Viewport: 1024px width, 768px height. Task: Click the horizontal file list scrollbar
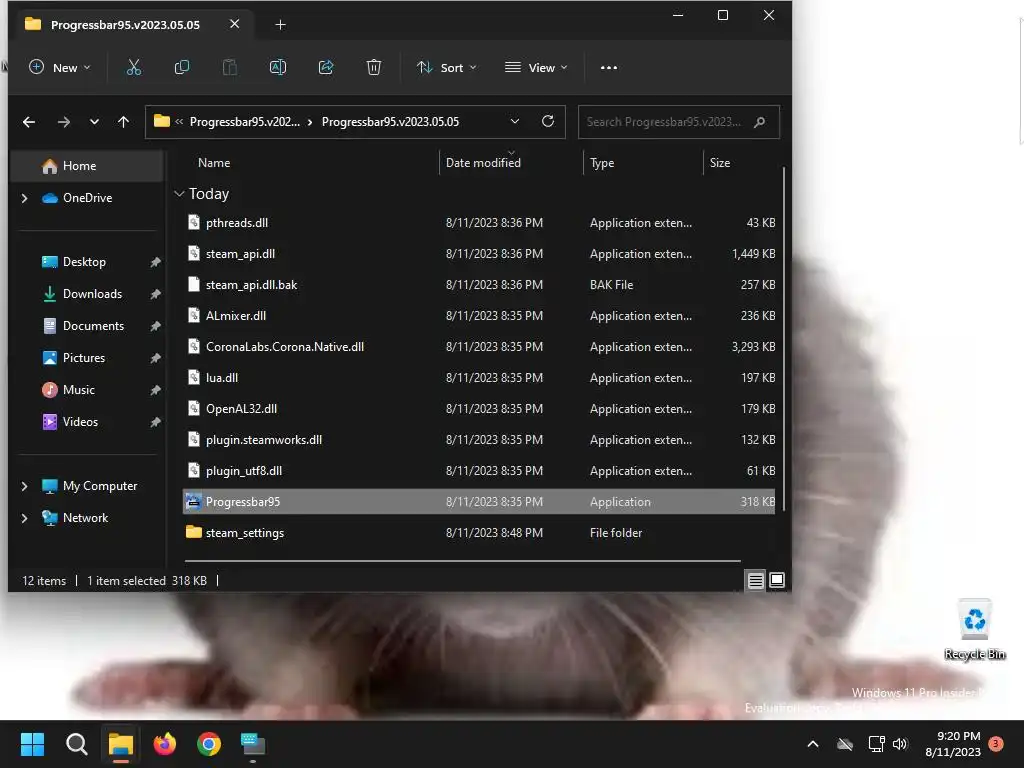[462, 560]
